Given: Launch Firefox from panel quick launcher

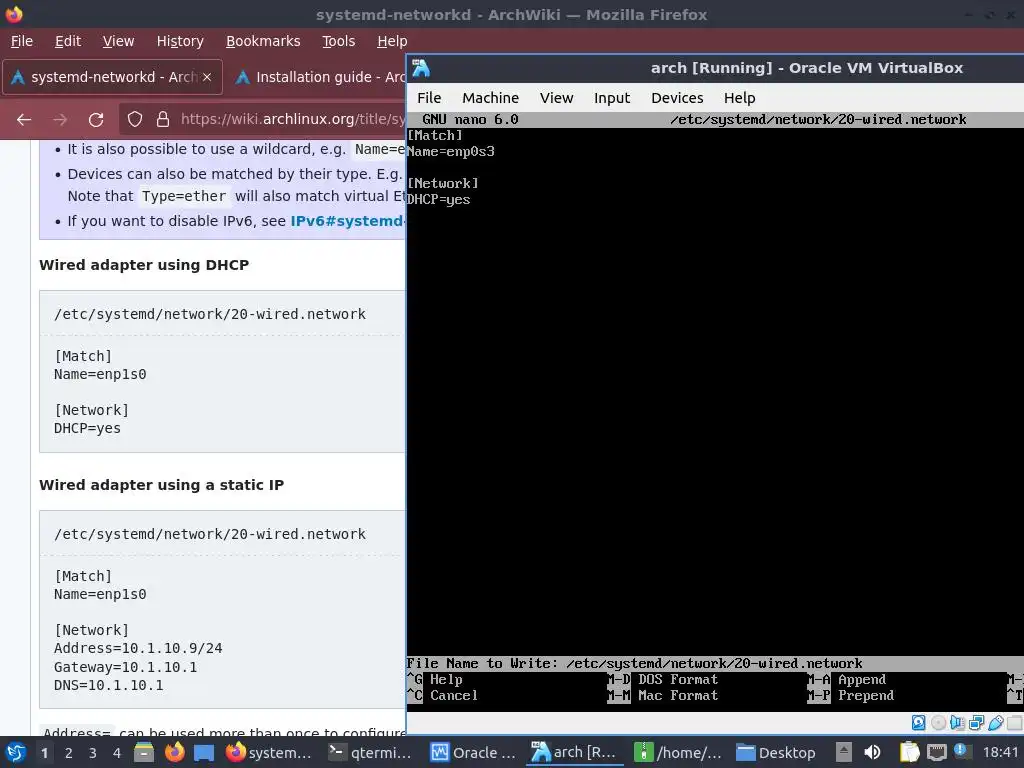Looking at the screenshot, I should 174,752.
